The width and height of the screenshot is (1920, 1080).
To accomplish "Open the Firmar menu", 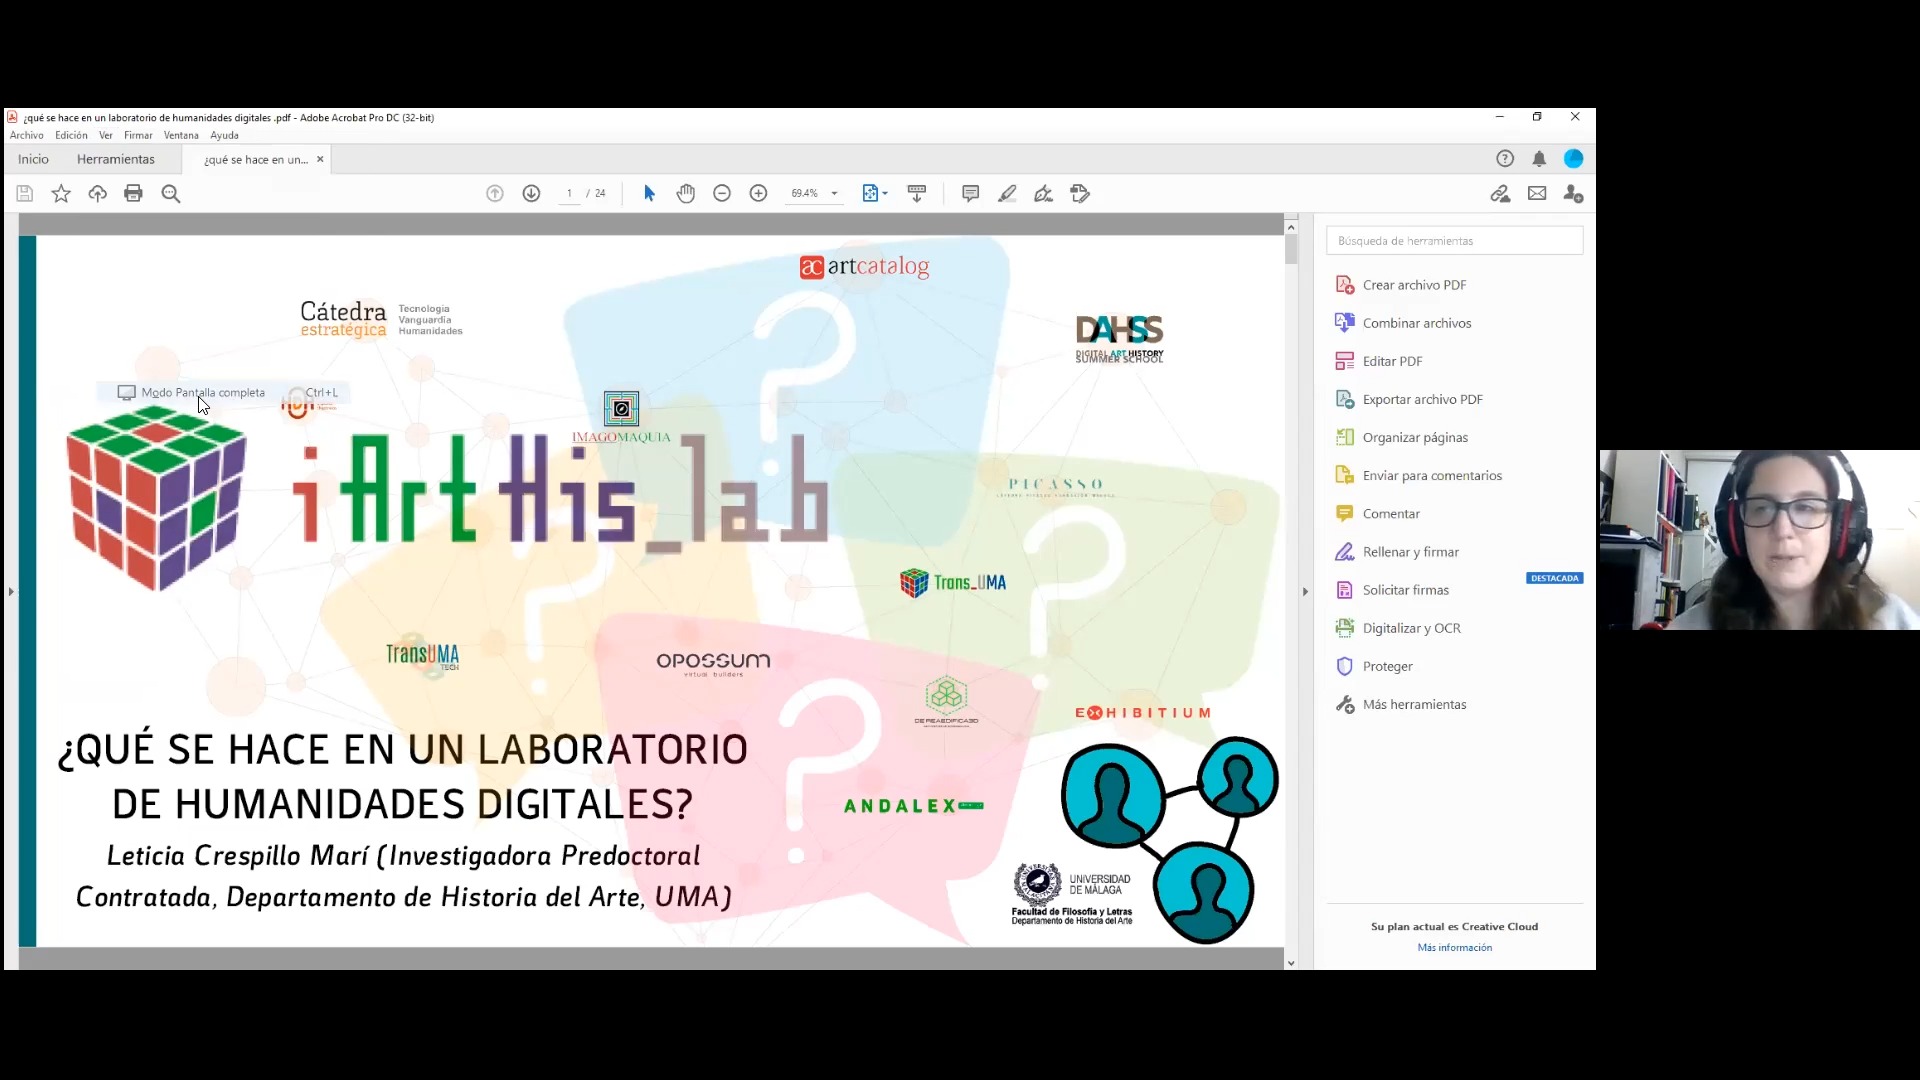I will [138, 136].
